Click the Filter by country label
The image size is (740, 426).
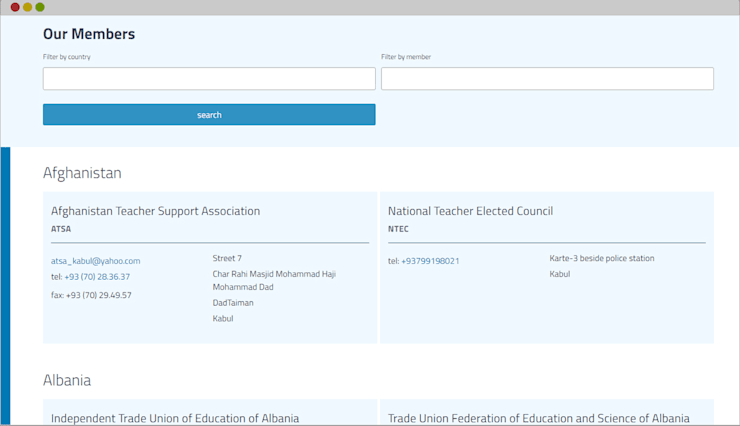pyautogui.click(x=67, y=57)
